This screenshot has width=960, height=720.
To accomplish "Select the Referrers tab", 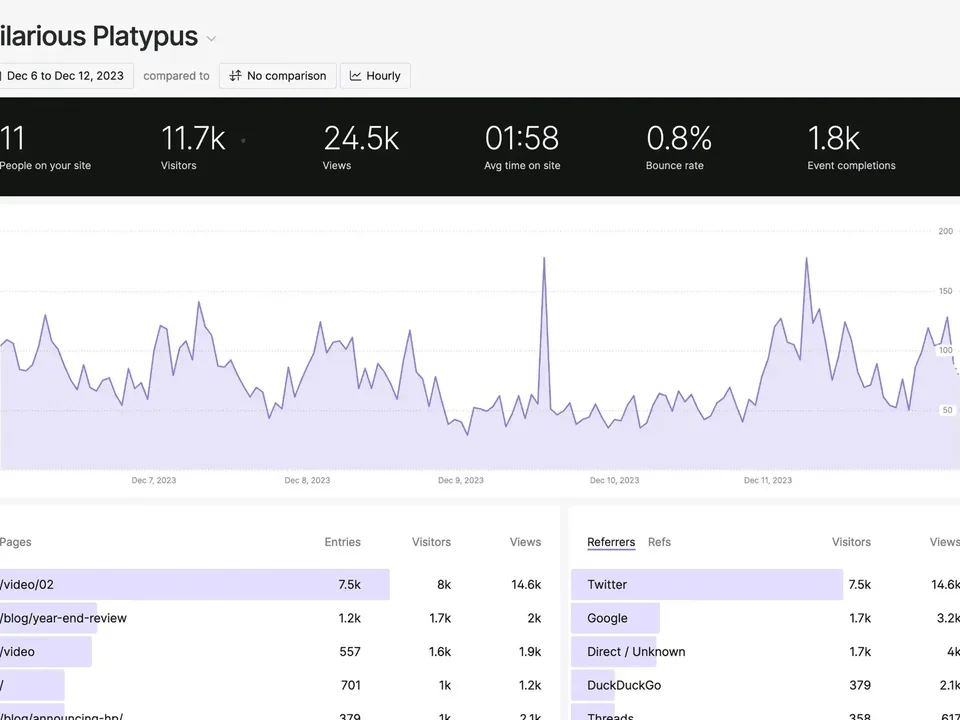I will coord(611,542).
